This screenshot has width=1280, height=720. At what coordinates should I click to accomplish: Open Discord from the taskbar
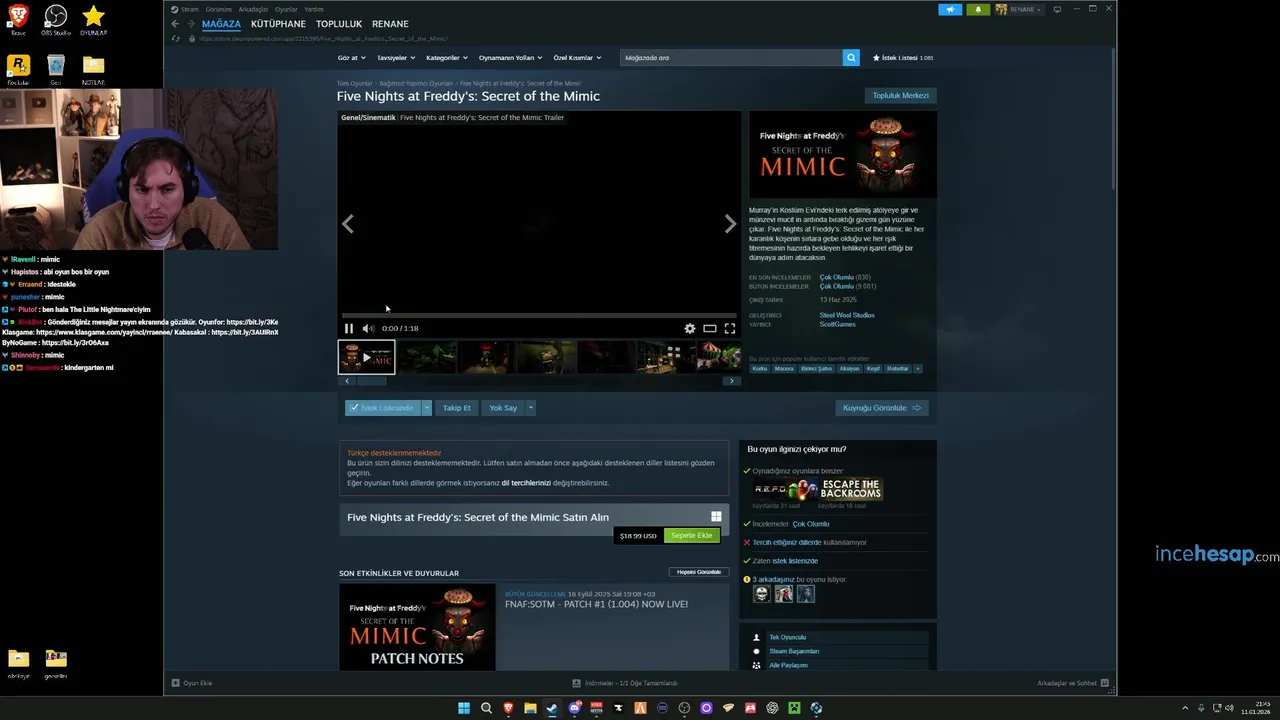tap(574, 708)
